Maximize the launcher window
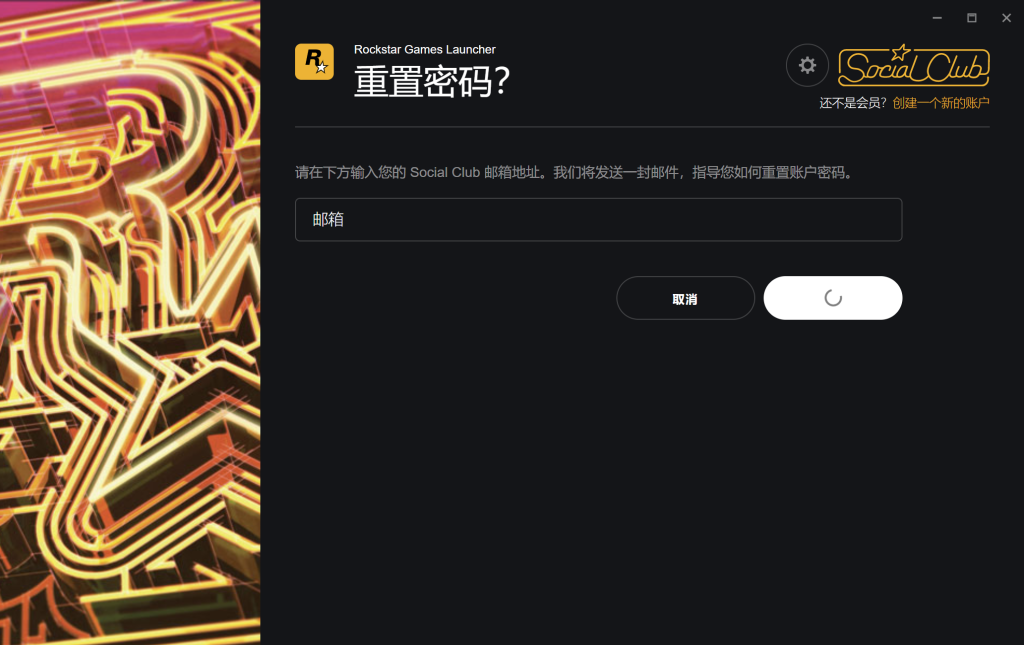 point(972,18)
